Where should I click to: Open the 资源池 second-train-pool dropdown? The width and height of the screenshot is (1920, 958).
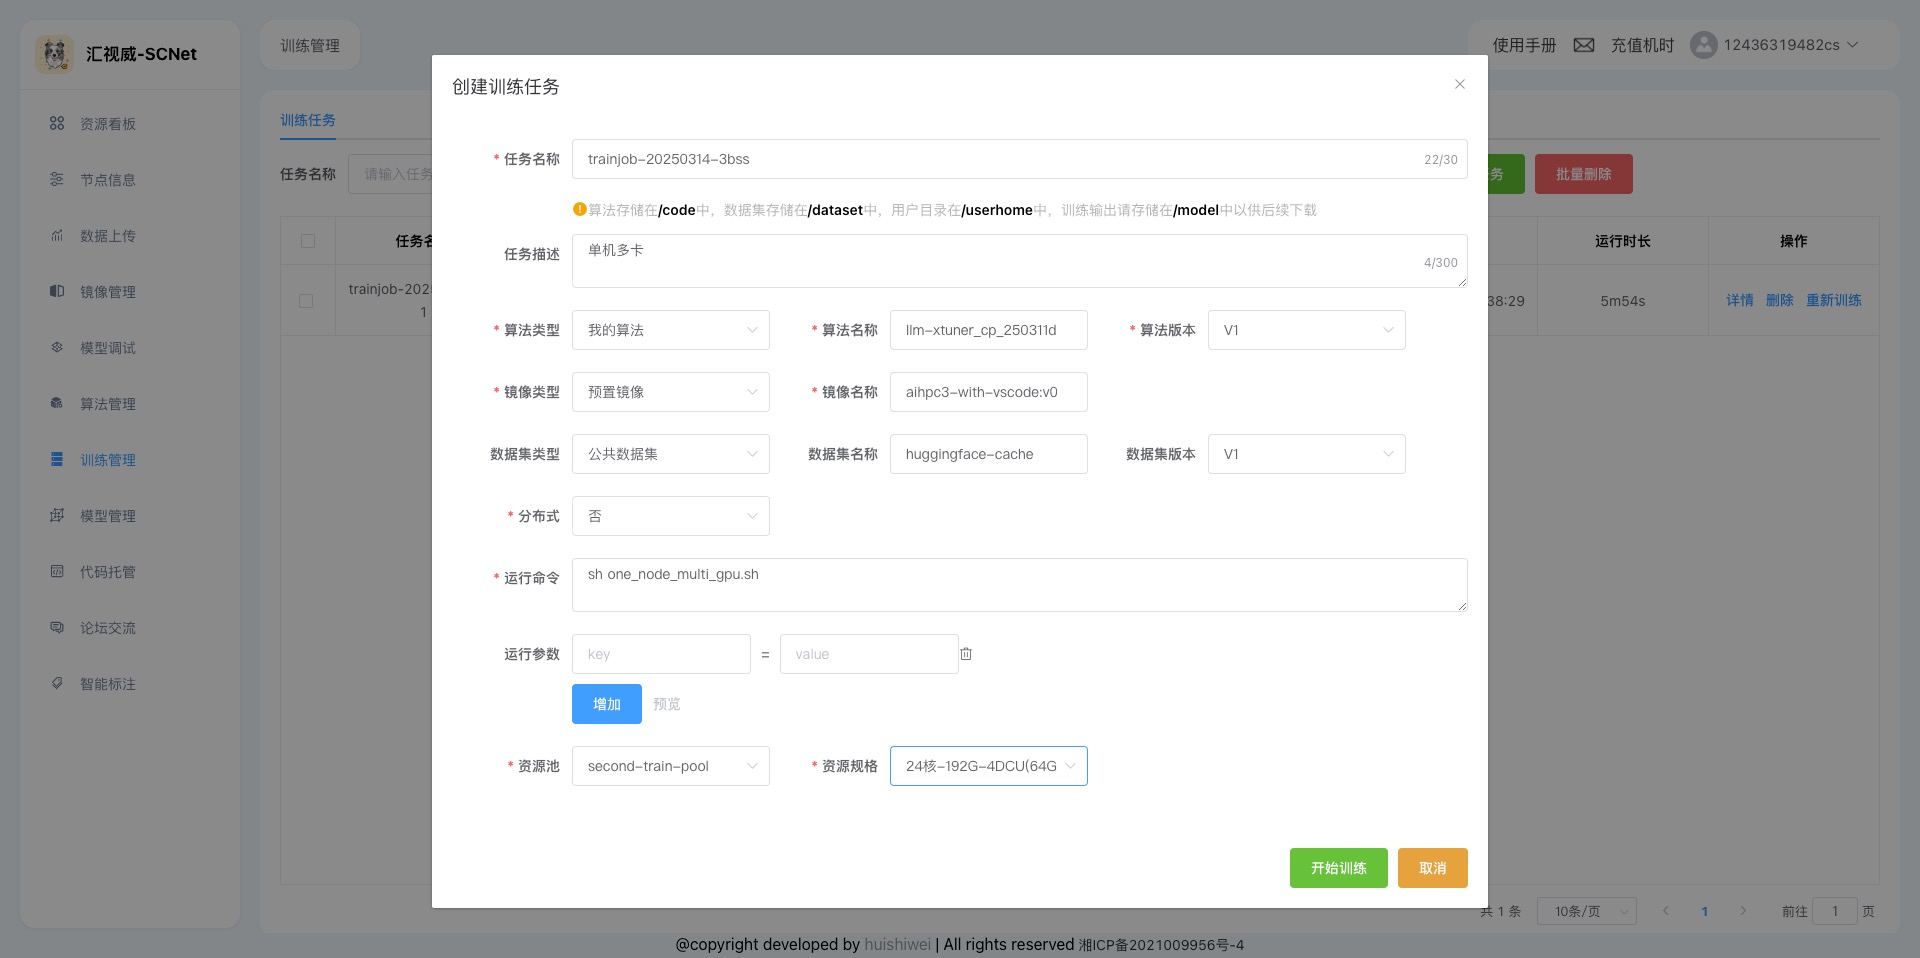[670, 766]
